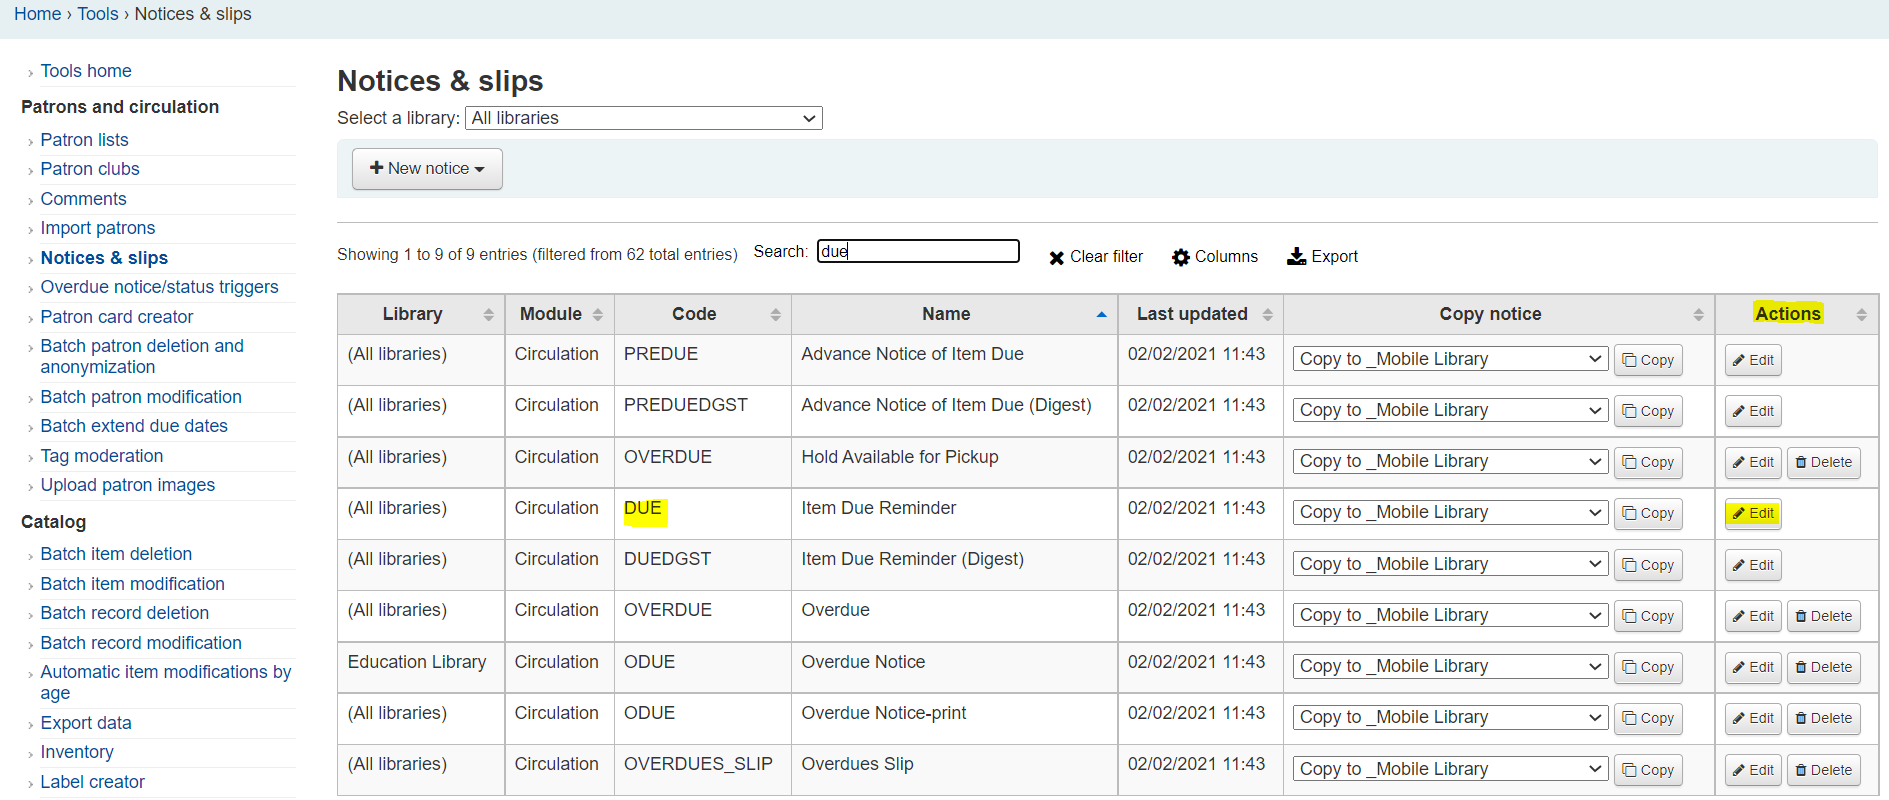The height and width of the screenshot is (800, 1889).
Task: Open Copy to library dropdown for PREDUEDGST
Action: pyautogui.click(x=1450, y=410)
